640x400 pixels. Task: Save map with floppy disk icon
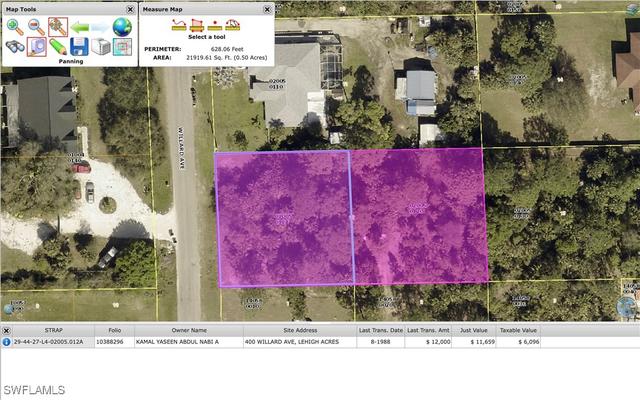79,46
